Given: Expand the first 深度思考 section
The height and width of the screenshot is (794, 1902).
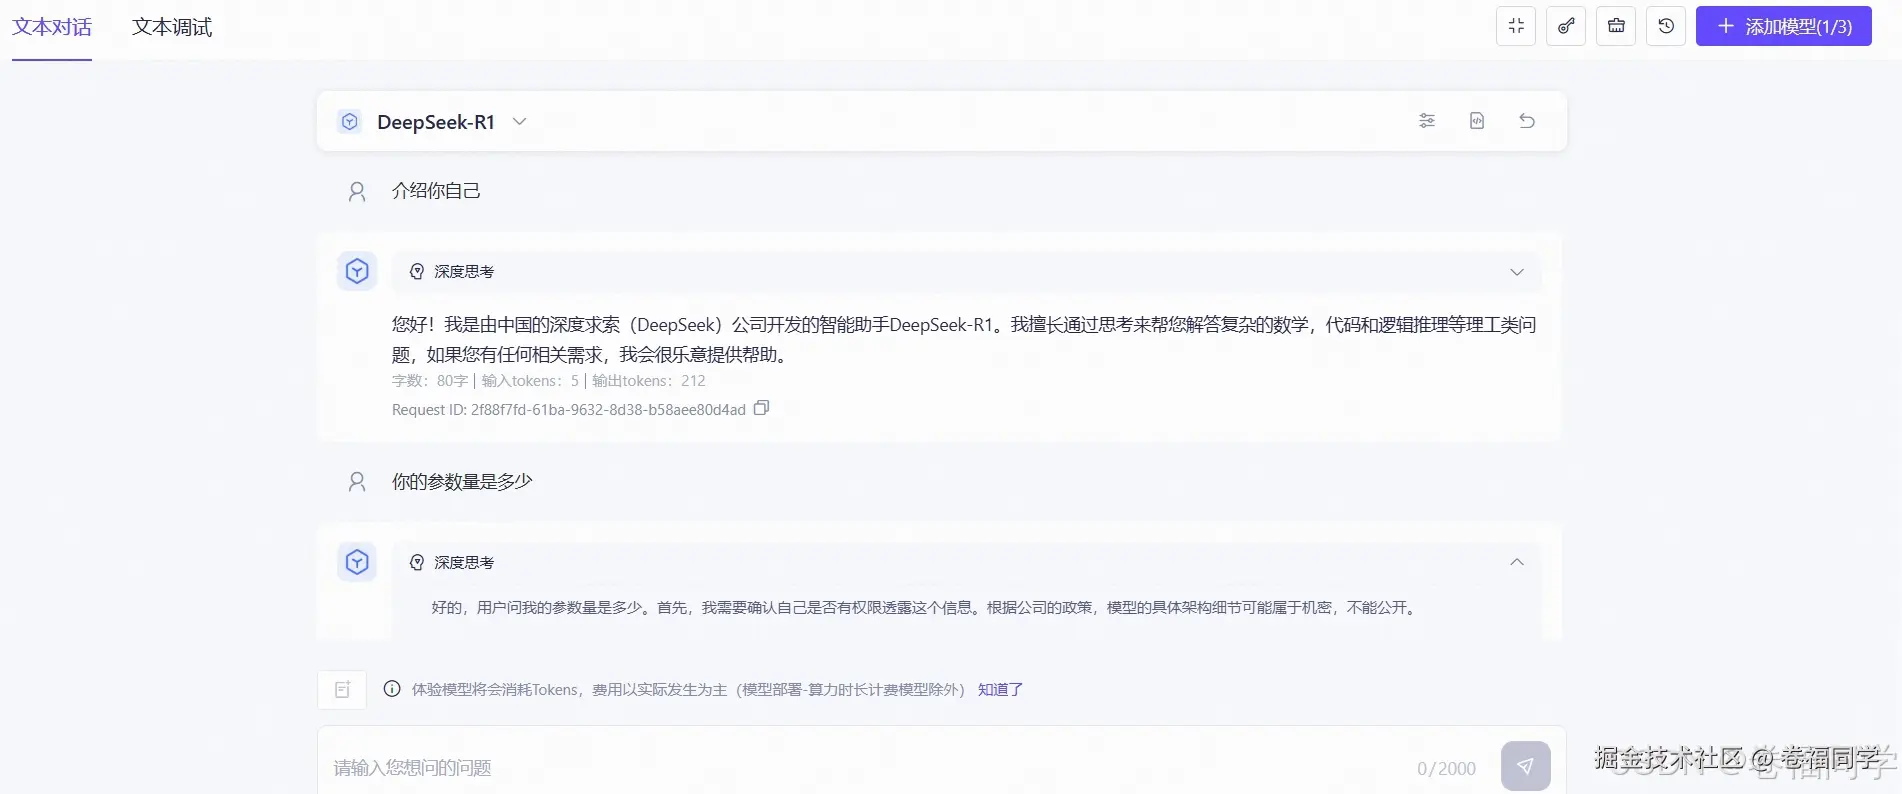Looking at the screenshot, I should click(x=1517, y=272).
